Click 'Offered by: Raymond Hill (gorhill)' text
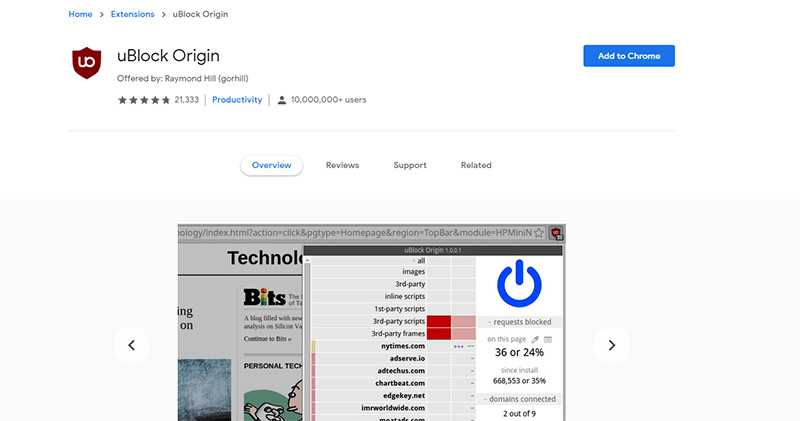This screenshot has width=800, height=421. pos(183,79)
